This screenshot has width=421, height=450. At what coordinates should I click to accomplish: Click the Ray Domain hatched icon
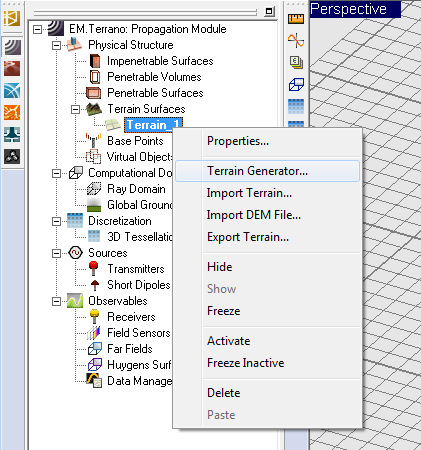[x=94, y=189]
